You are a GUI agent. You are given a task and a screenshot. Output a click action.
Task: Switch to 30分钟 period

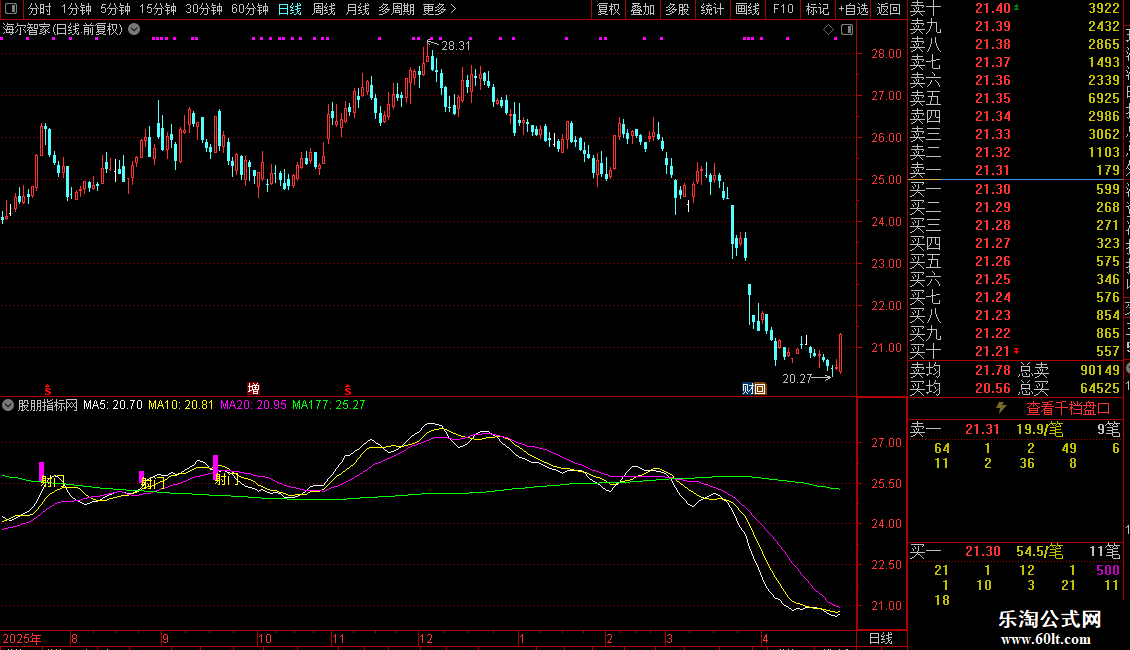pos(204,9)
